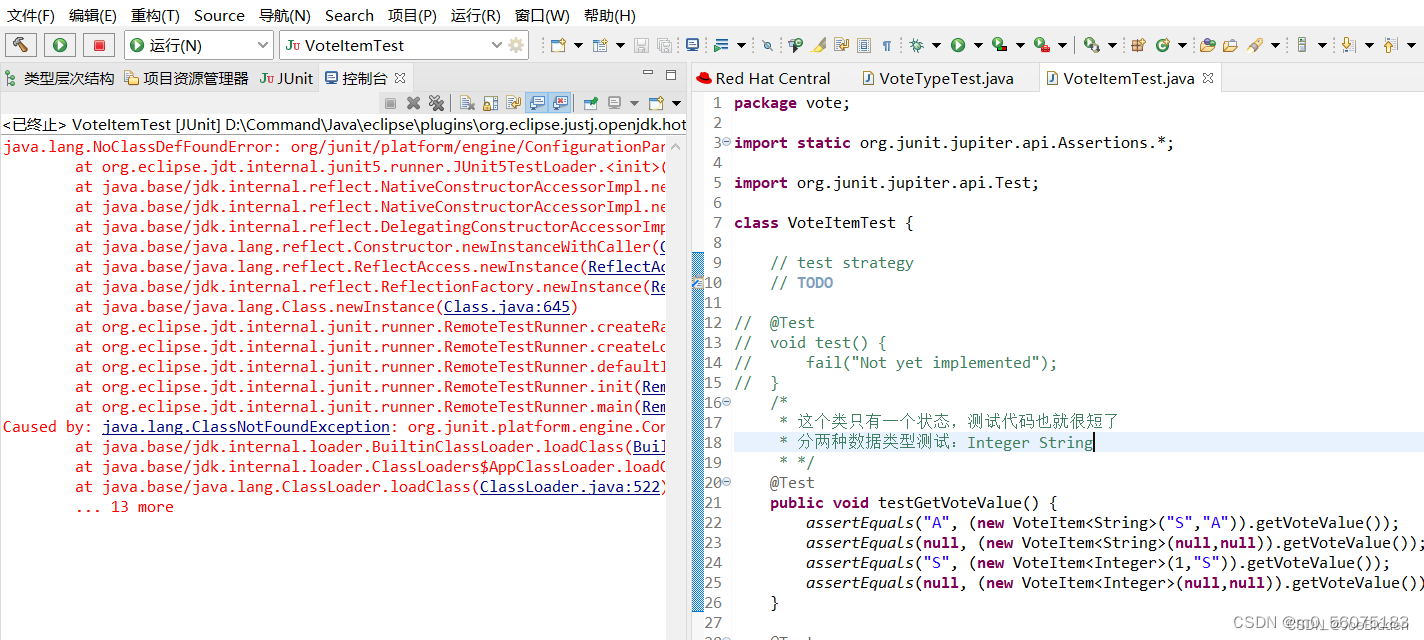Toggle Show Console When Standard Out Changes

[538, 102]
